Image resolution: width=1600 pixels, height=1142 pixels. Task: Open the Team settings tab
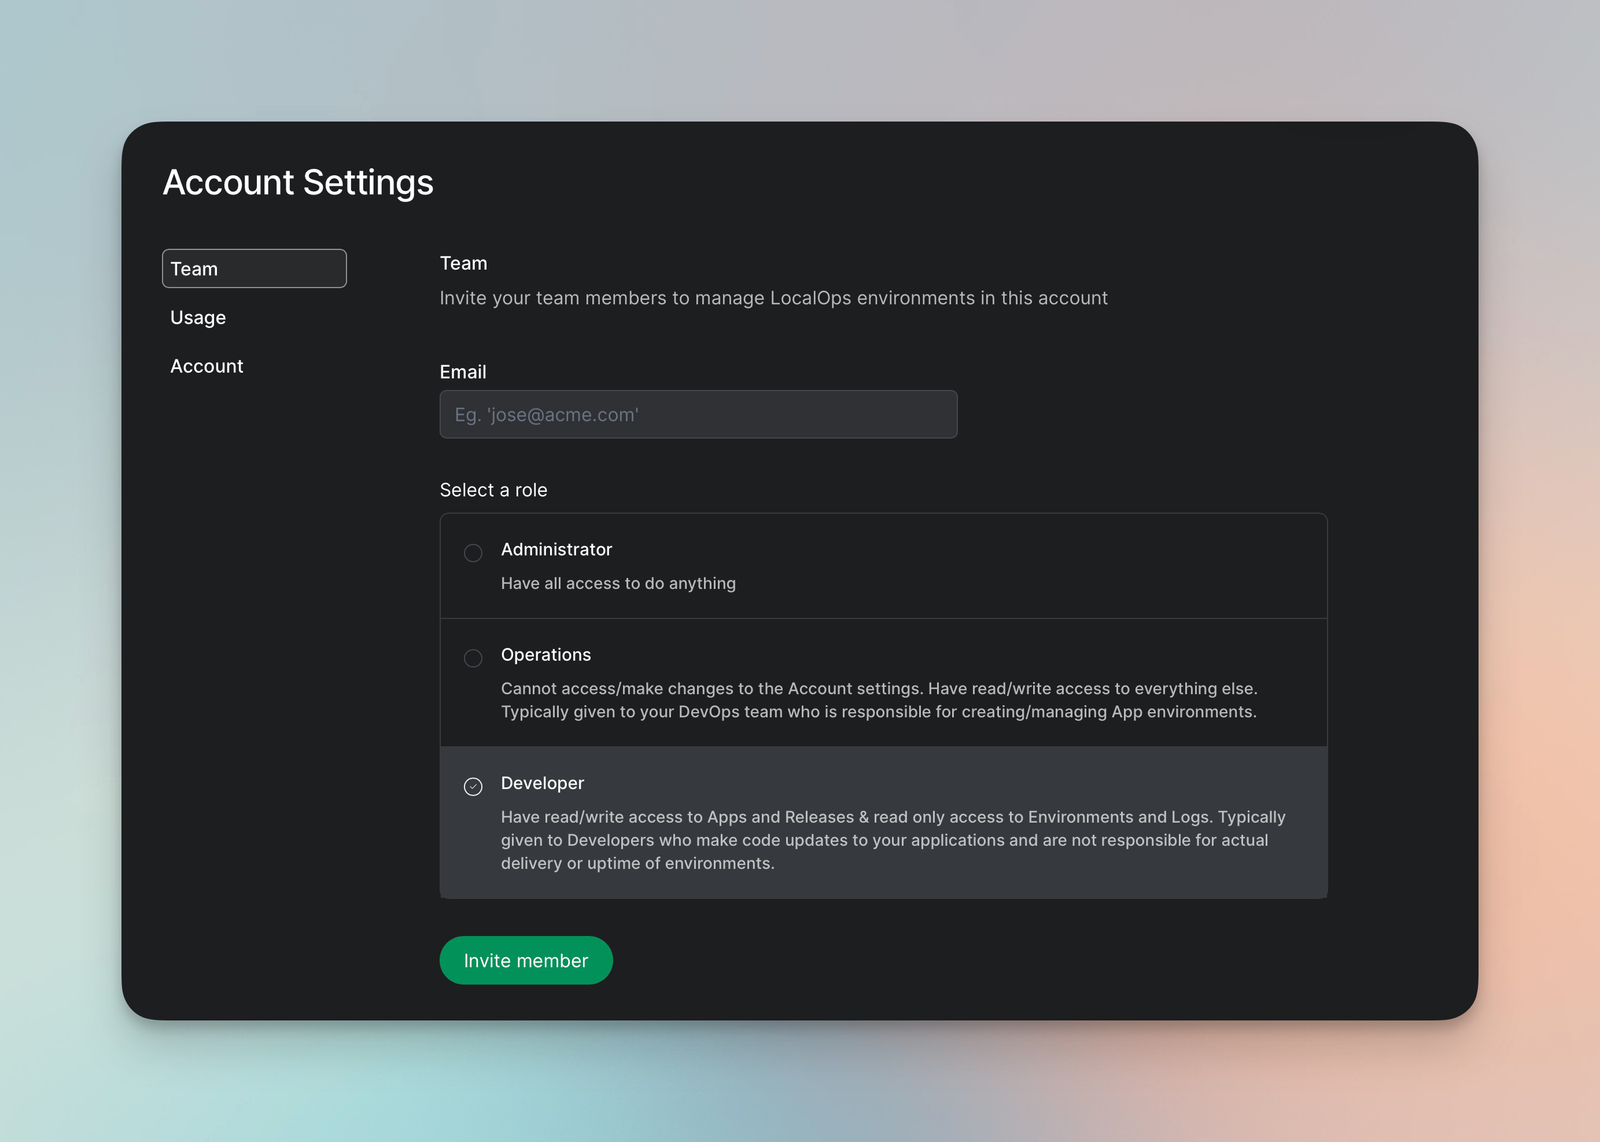[x=254, y=269]
